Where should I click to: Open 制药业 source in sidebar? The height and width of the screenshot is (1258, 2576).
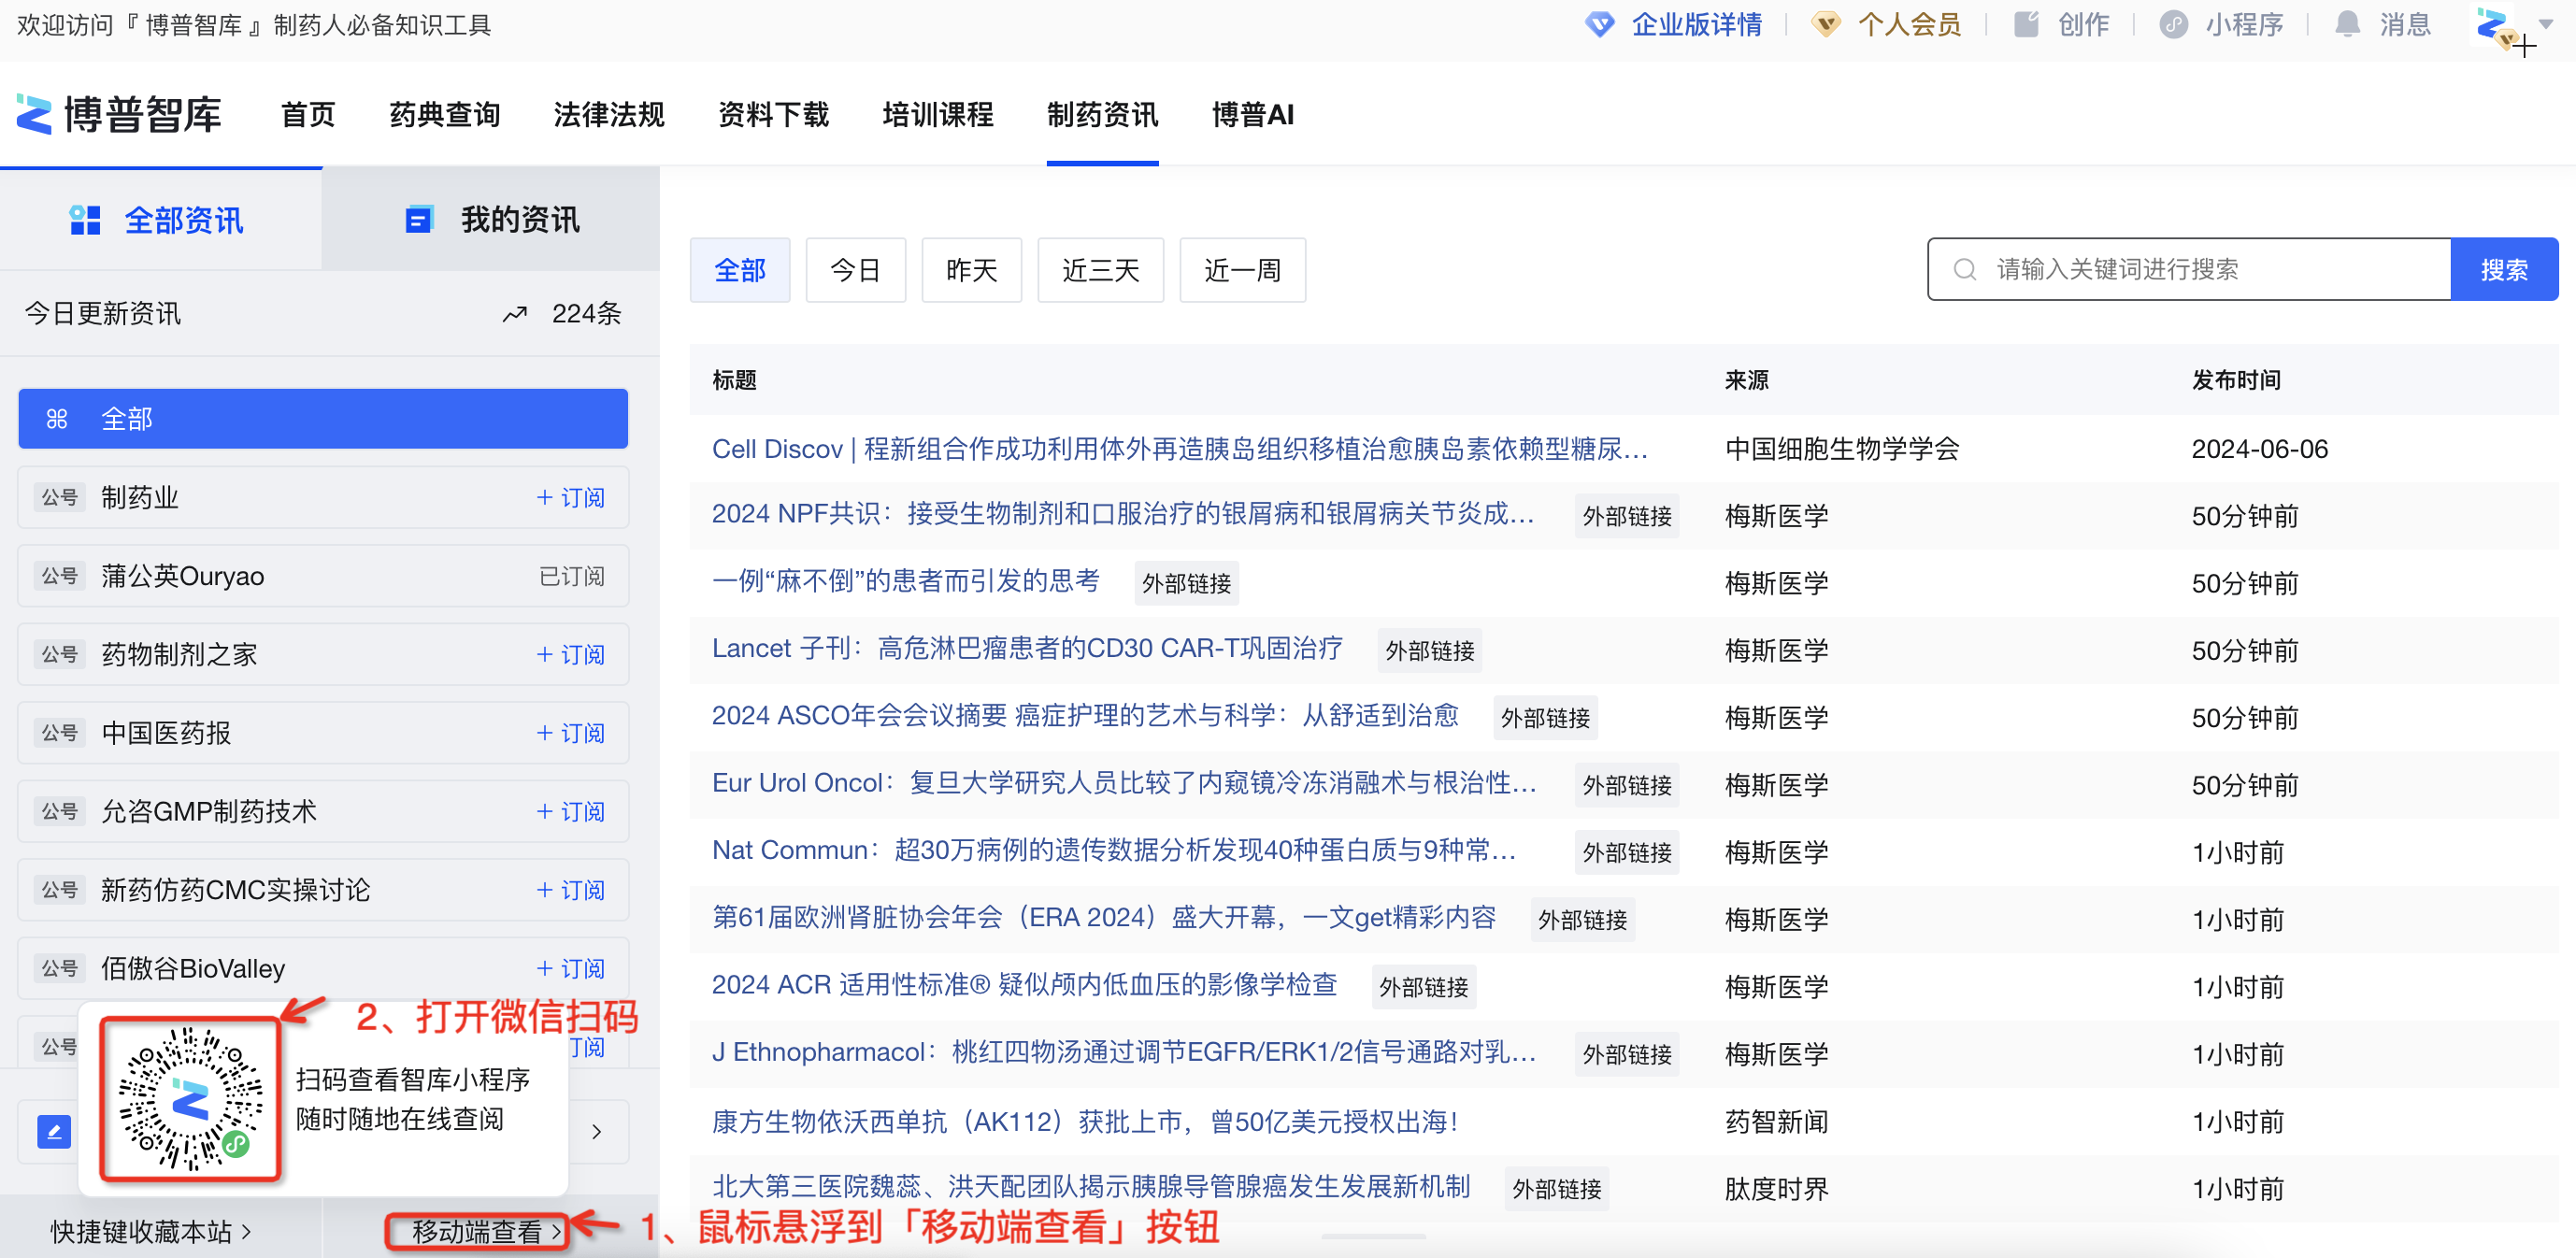140,498
